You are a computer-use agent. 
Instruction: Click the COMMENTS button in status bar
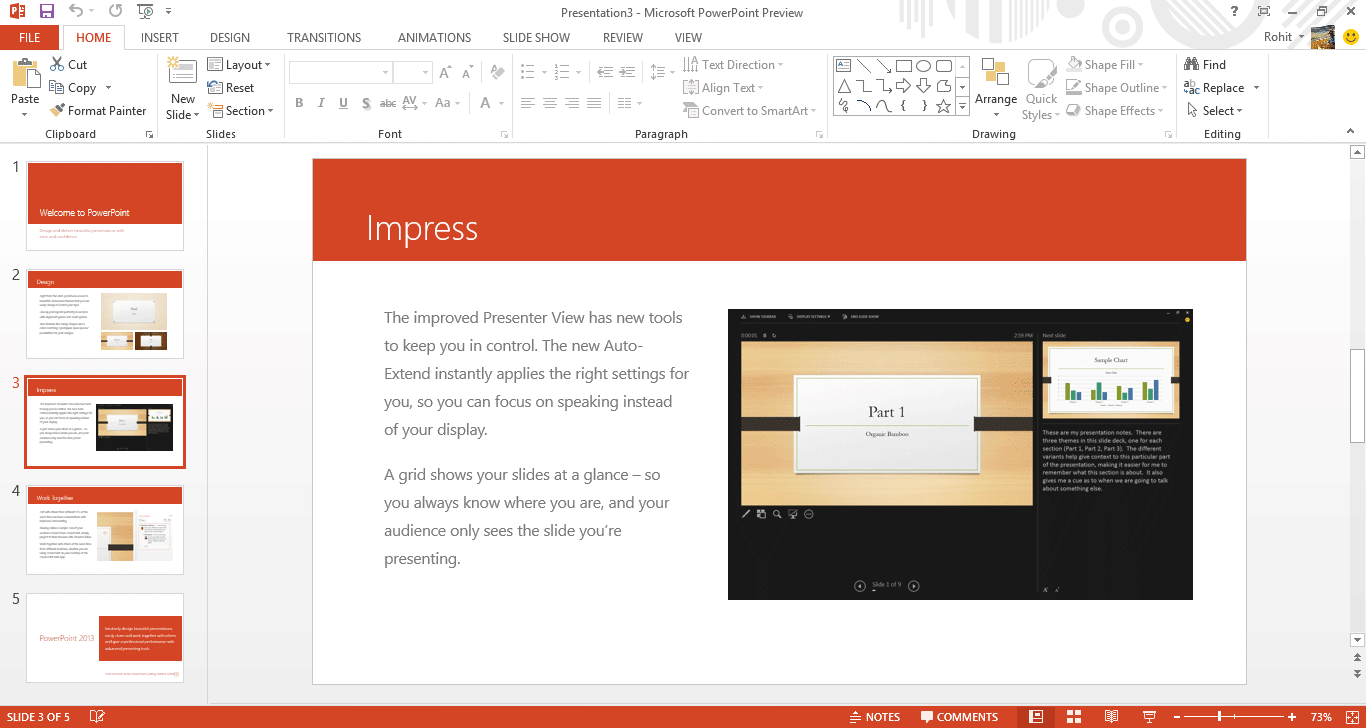pos(959,717)
